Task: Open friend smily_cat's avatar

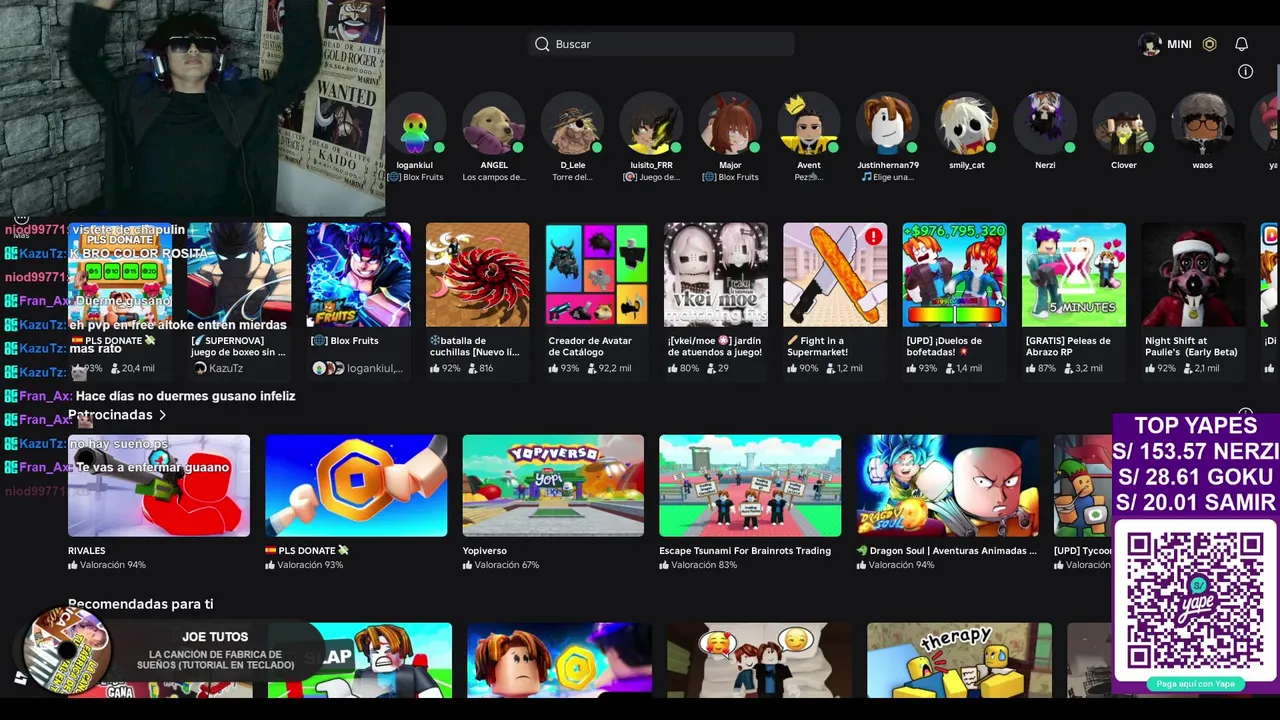Action: (966, 124)
